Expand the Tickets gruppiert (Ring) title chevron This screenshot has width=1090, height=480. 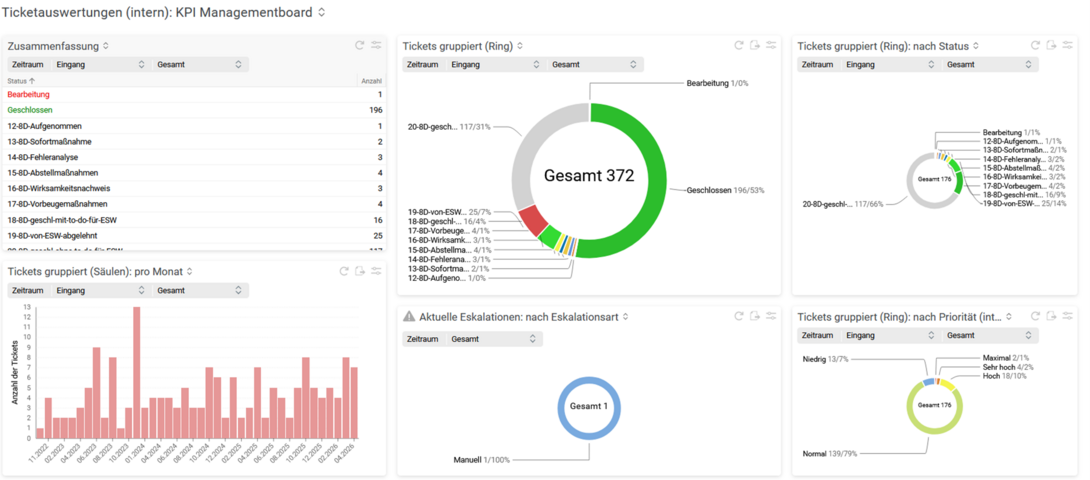[x=520, y=46]
